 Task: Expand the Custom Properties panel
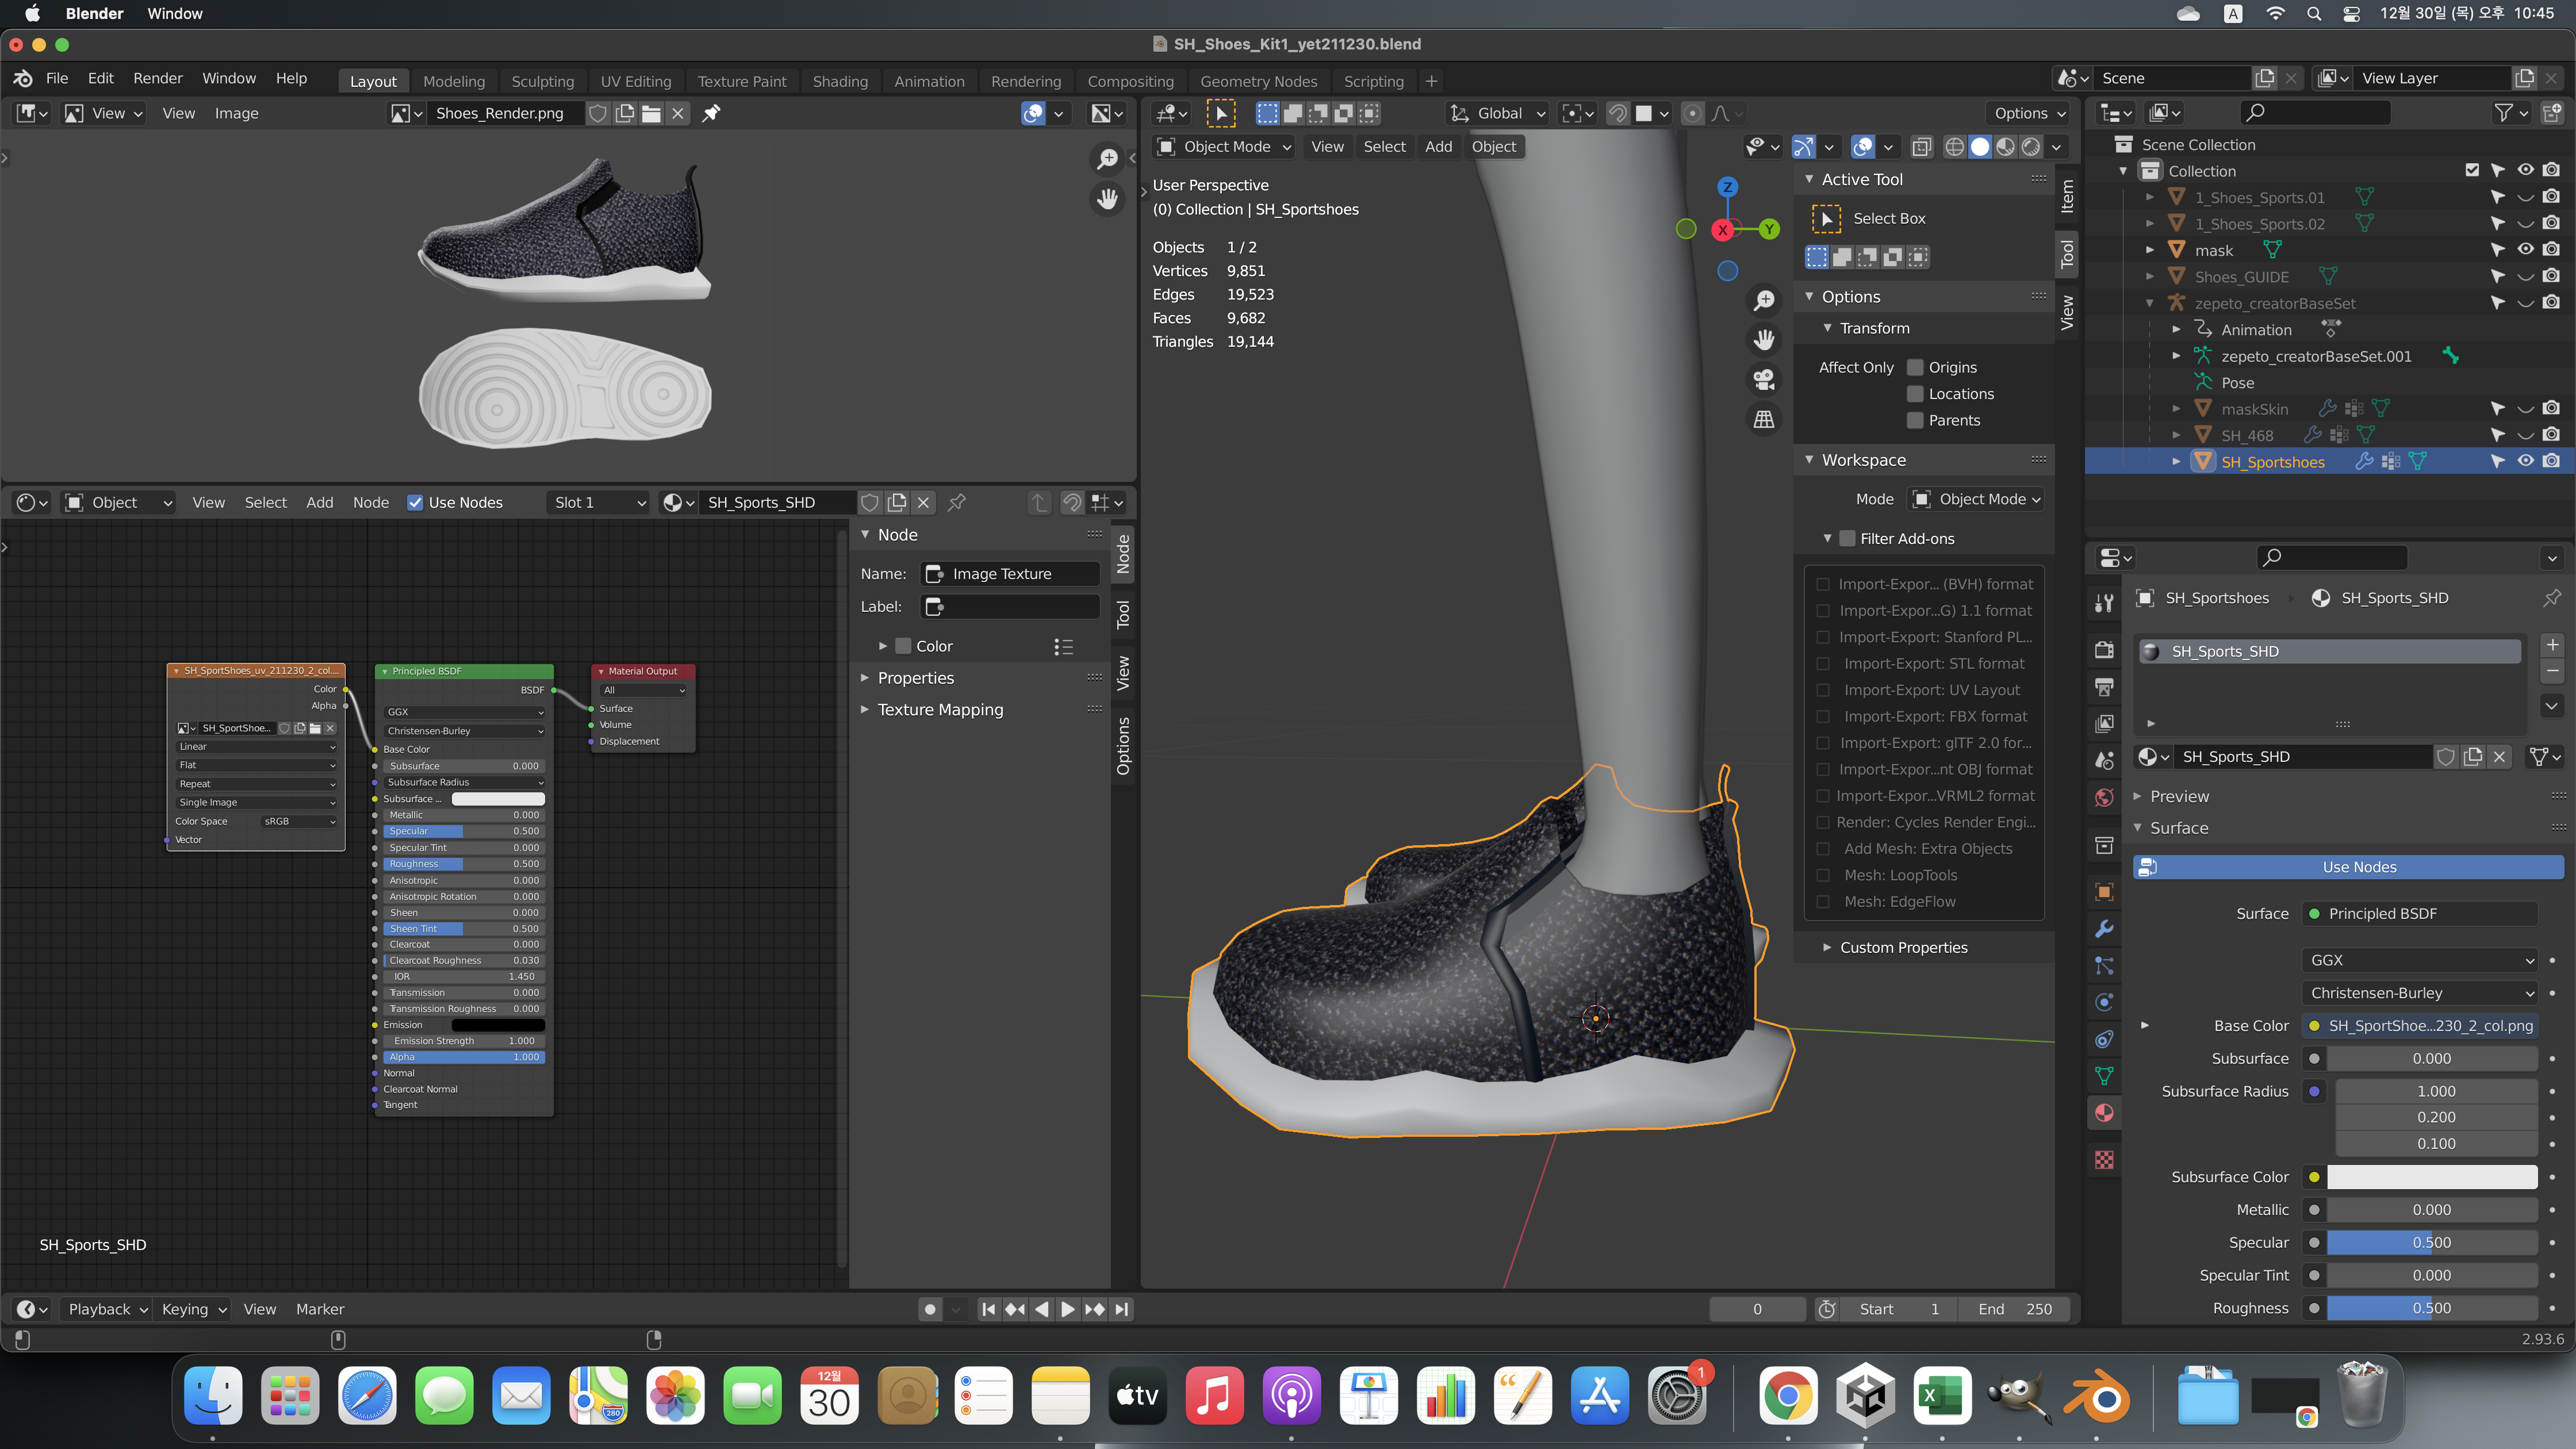pos(1903,947)
